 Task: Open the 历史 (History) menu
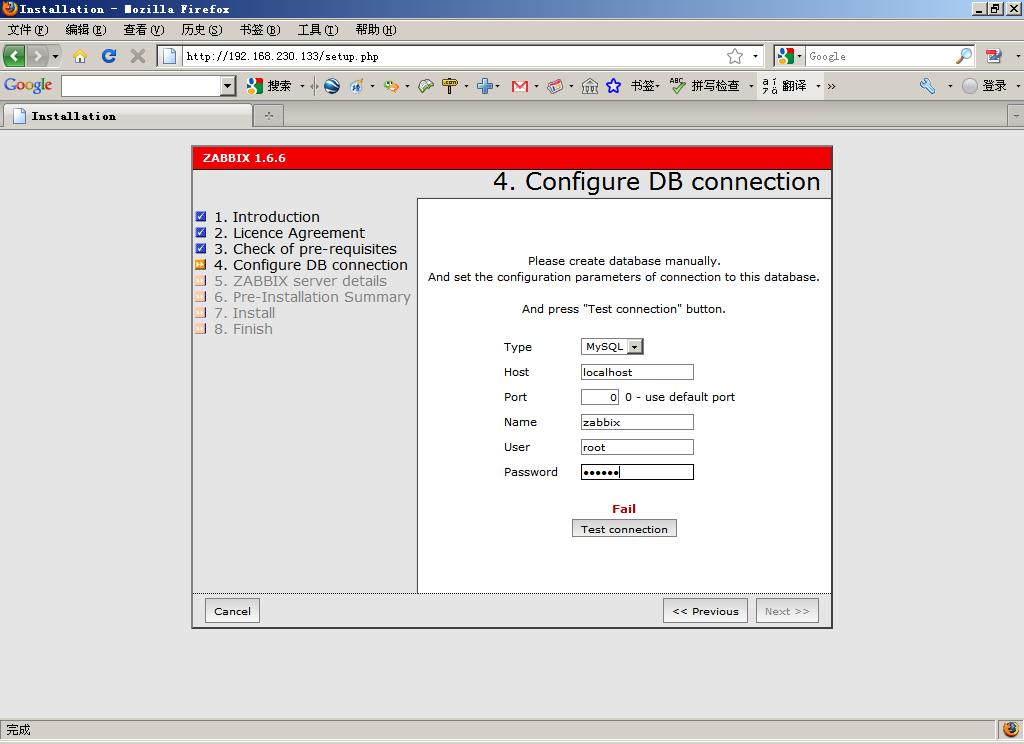(202, 29)
